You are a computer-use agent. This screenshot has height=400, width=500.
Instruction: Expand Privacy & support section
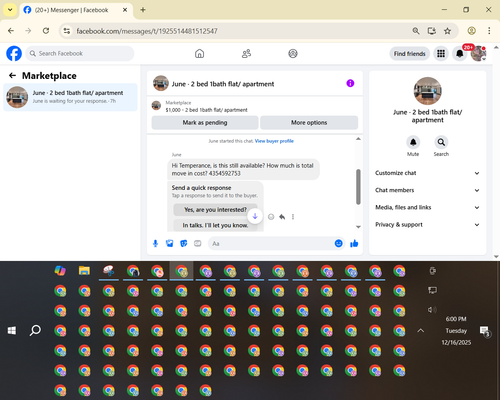pos(427,225)
